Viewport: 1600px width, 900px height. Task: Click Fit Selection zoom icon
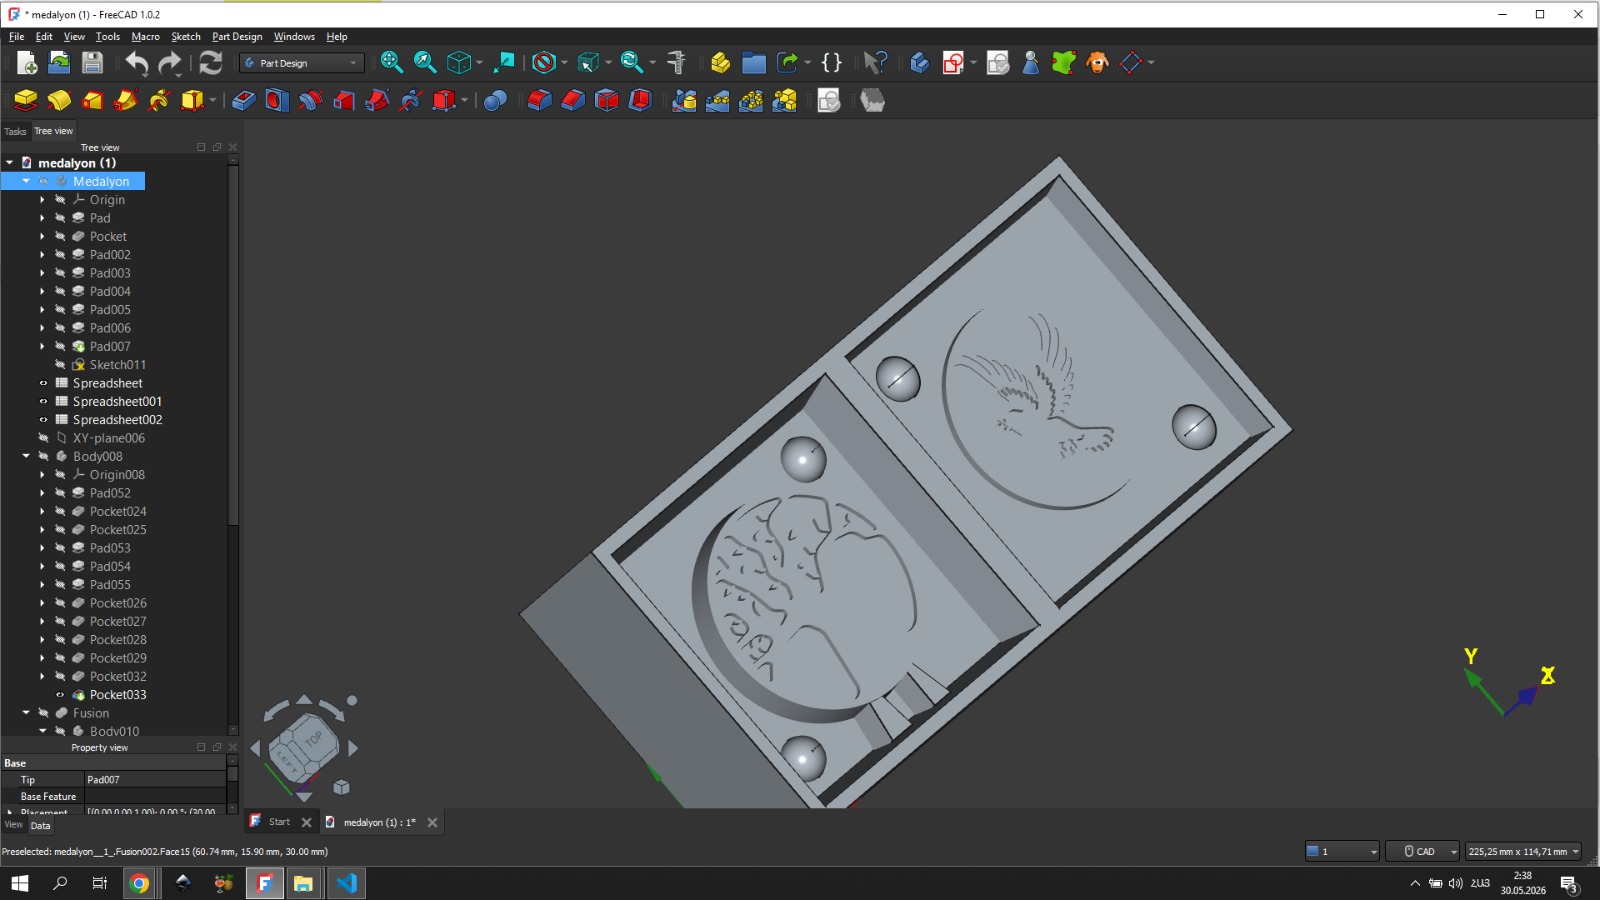point(425,63)
